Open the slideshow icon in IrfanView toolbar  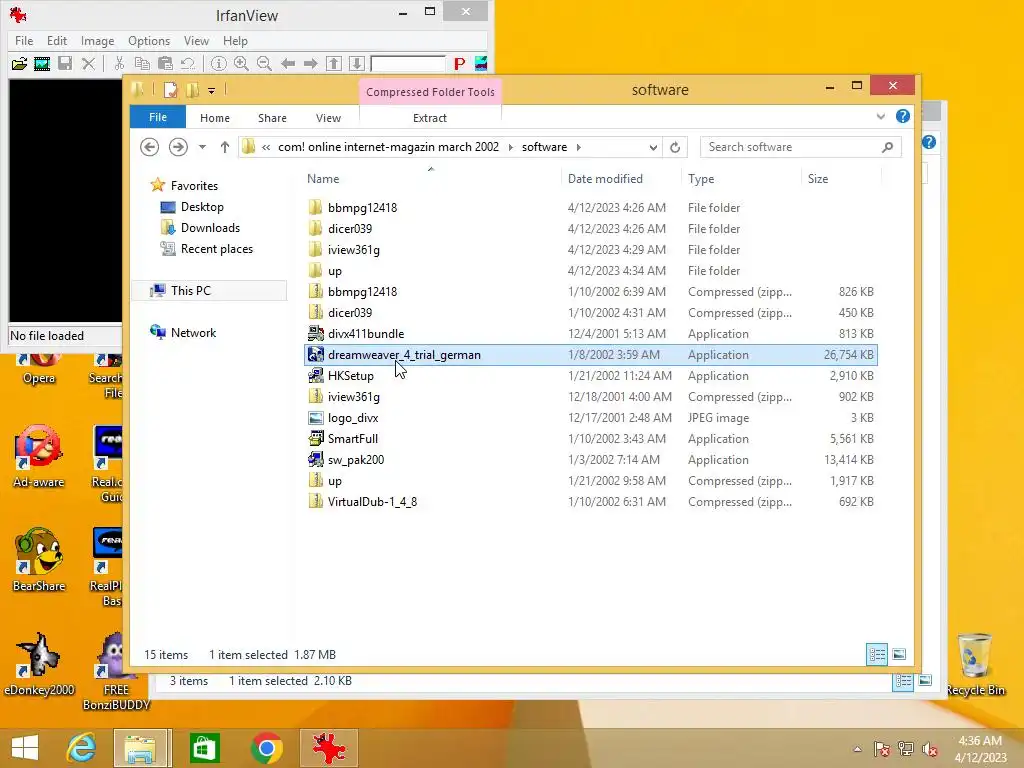pyautogui.click(x=42, y=63)
